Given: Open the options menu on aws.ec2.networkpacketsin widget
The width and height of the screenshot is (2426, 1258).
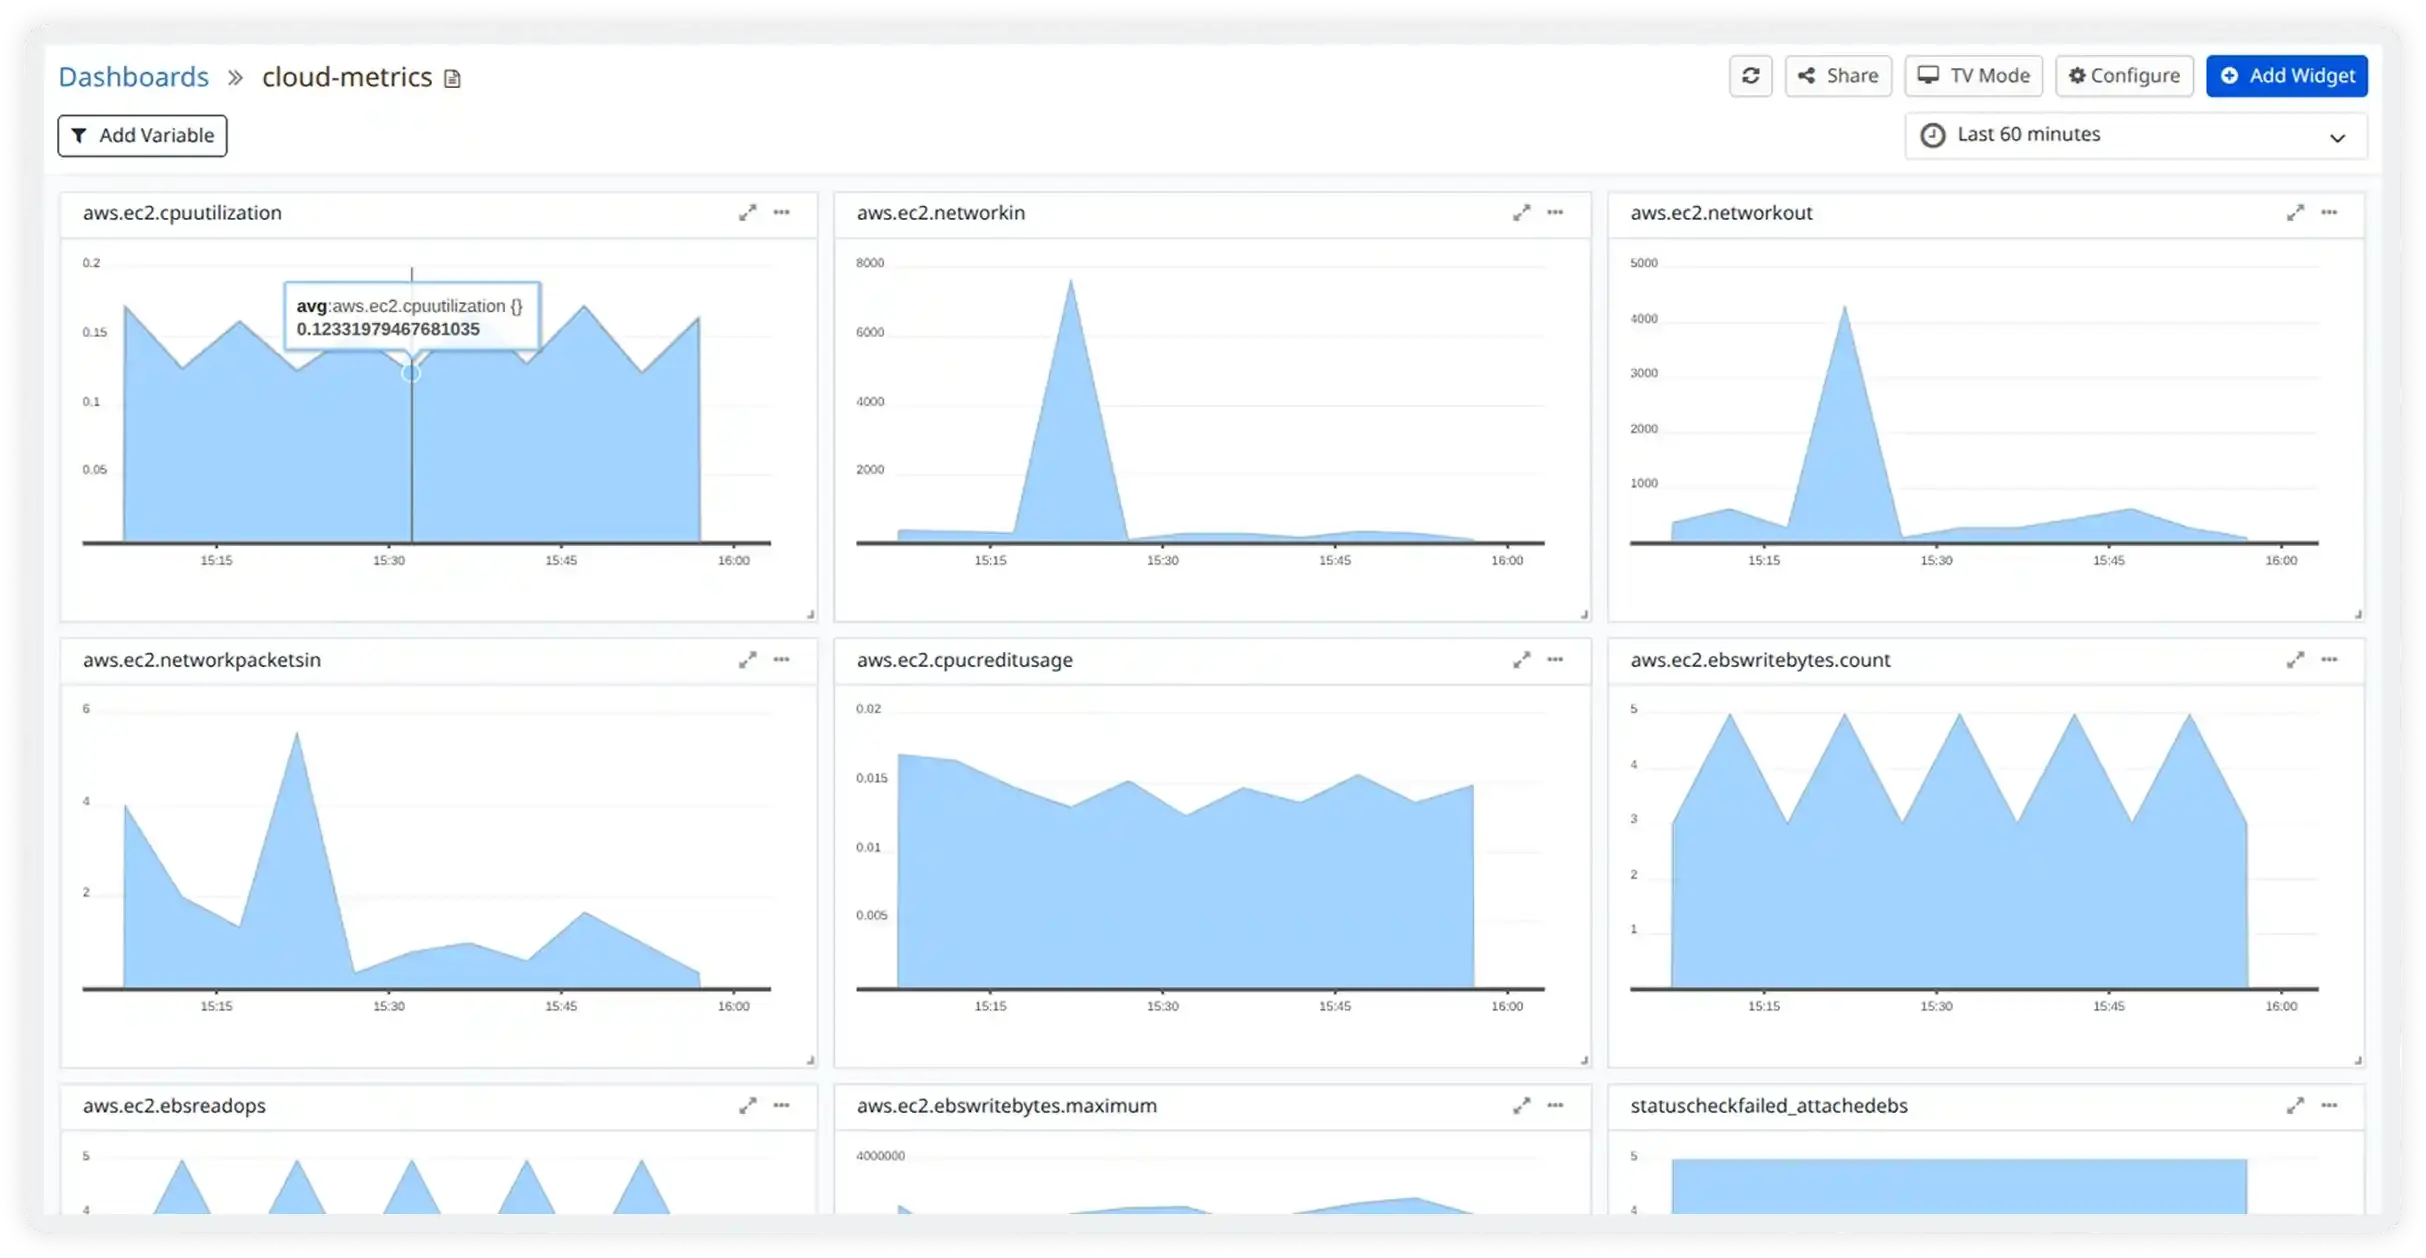Looking at the screenshot, I should pos(782,659).
